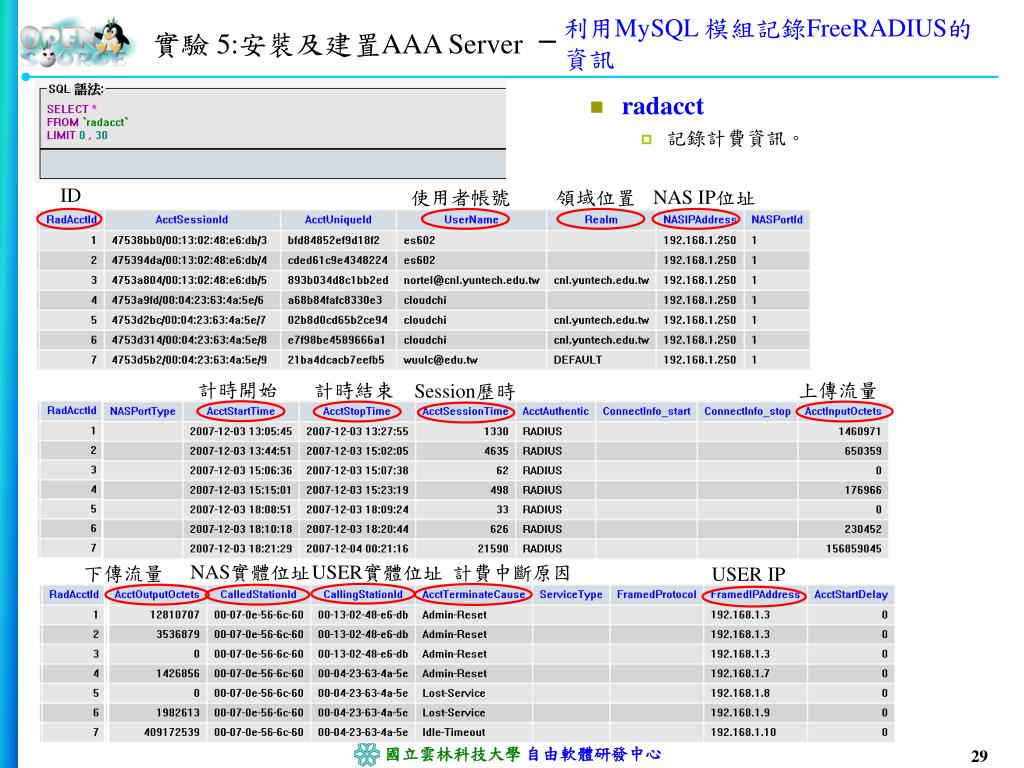
Task: Sort by the AcctSessionId column header
Action: [191, 220]
